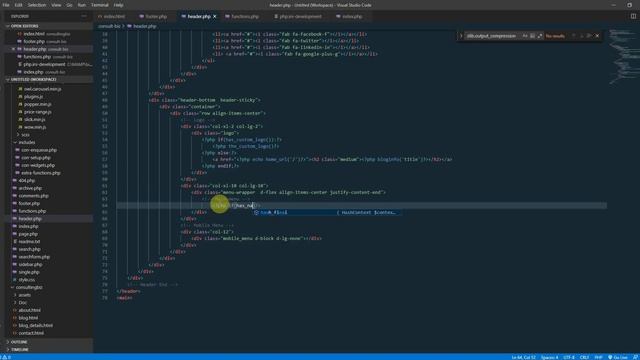Change CRLF end of line sequence

(584, 357)
